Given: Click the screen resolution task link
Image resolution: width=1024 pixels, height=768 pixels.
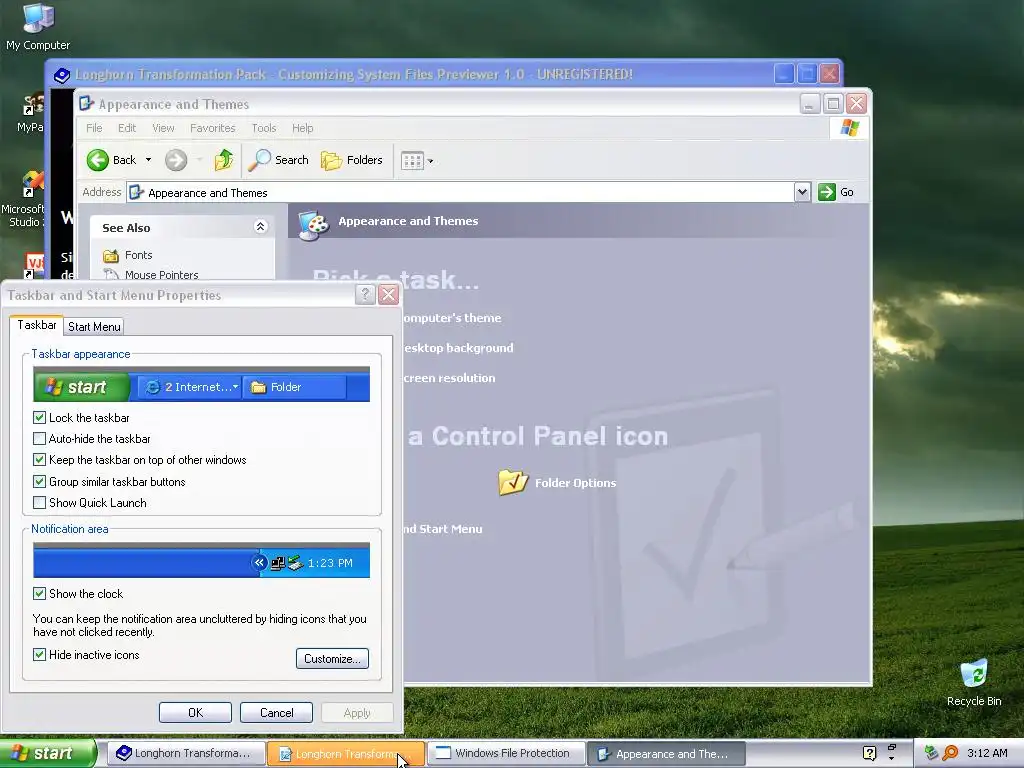Looking at the screenshot, I should 449,378.
